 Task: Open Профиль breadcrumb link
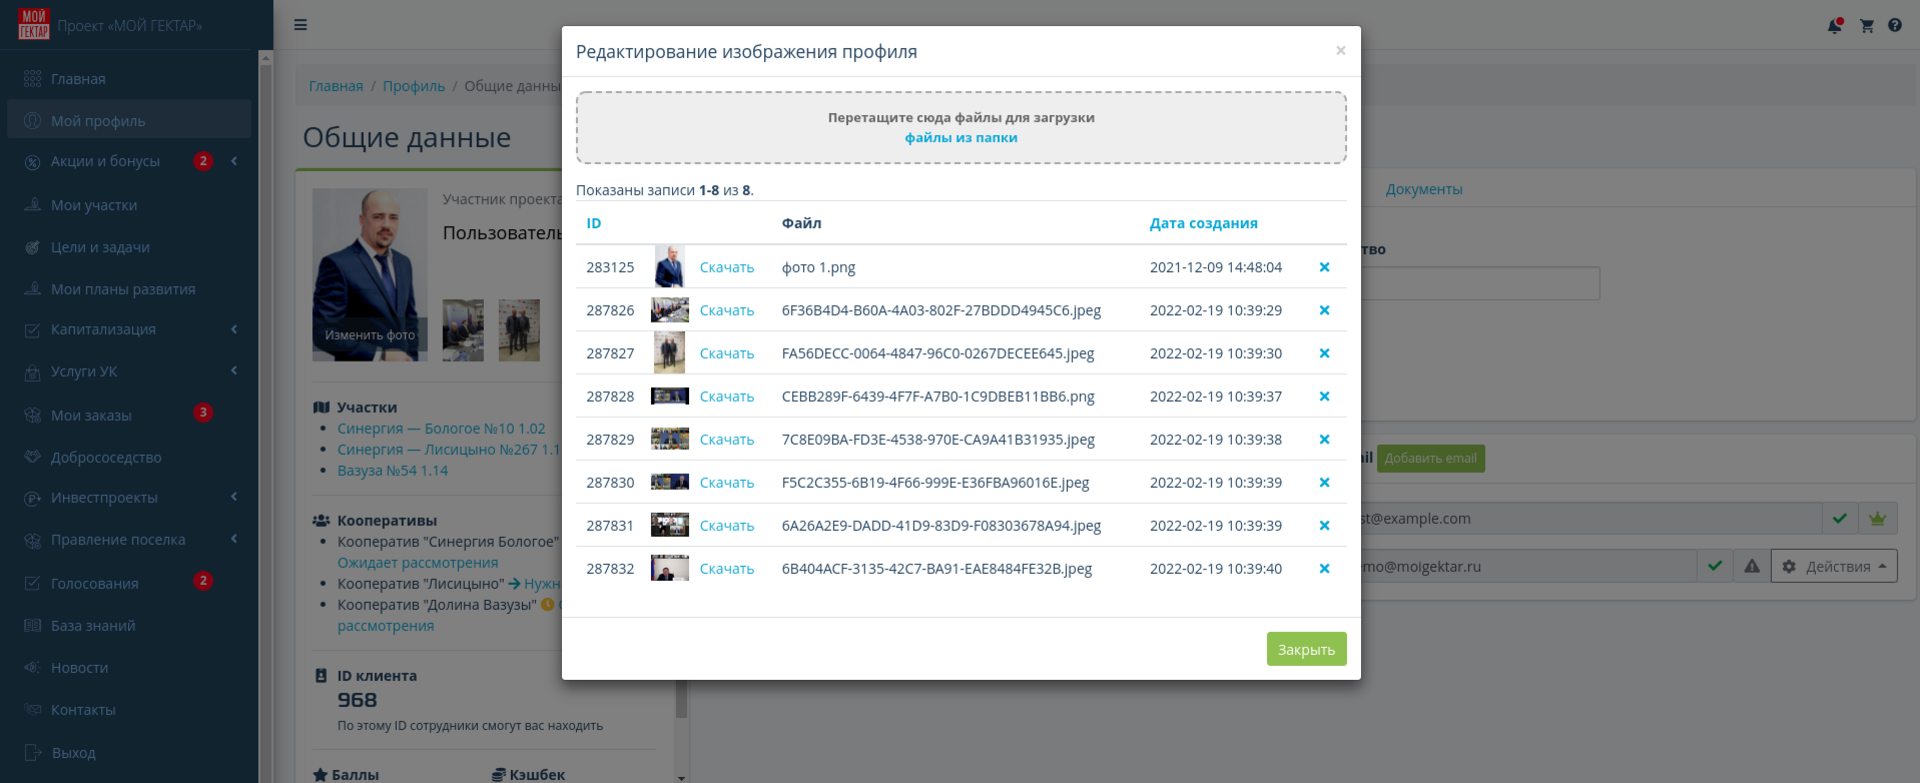pyautogui.click(x=414, y=86)
